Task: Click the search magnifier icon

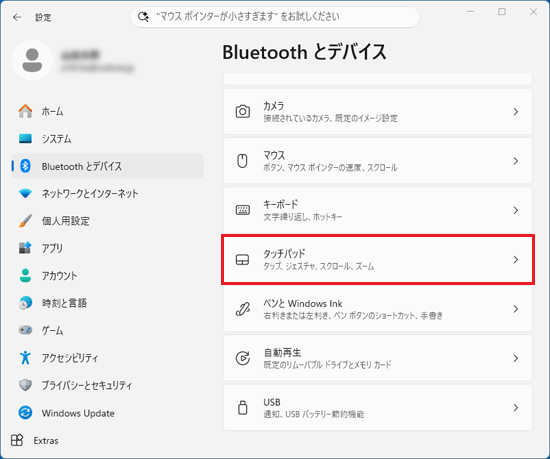Action: [x=143, y=17]
